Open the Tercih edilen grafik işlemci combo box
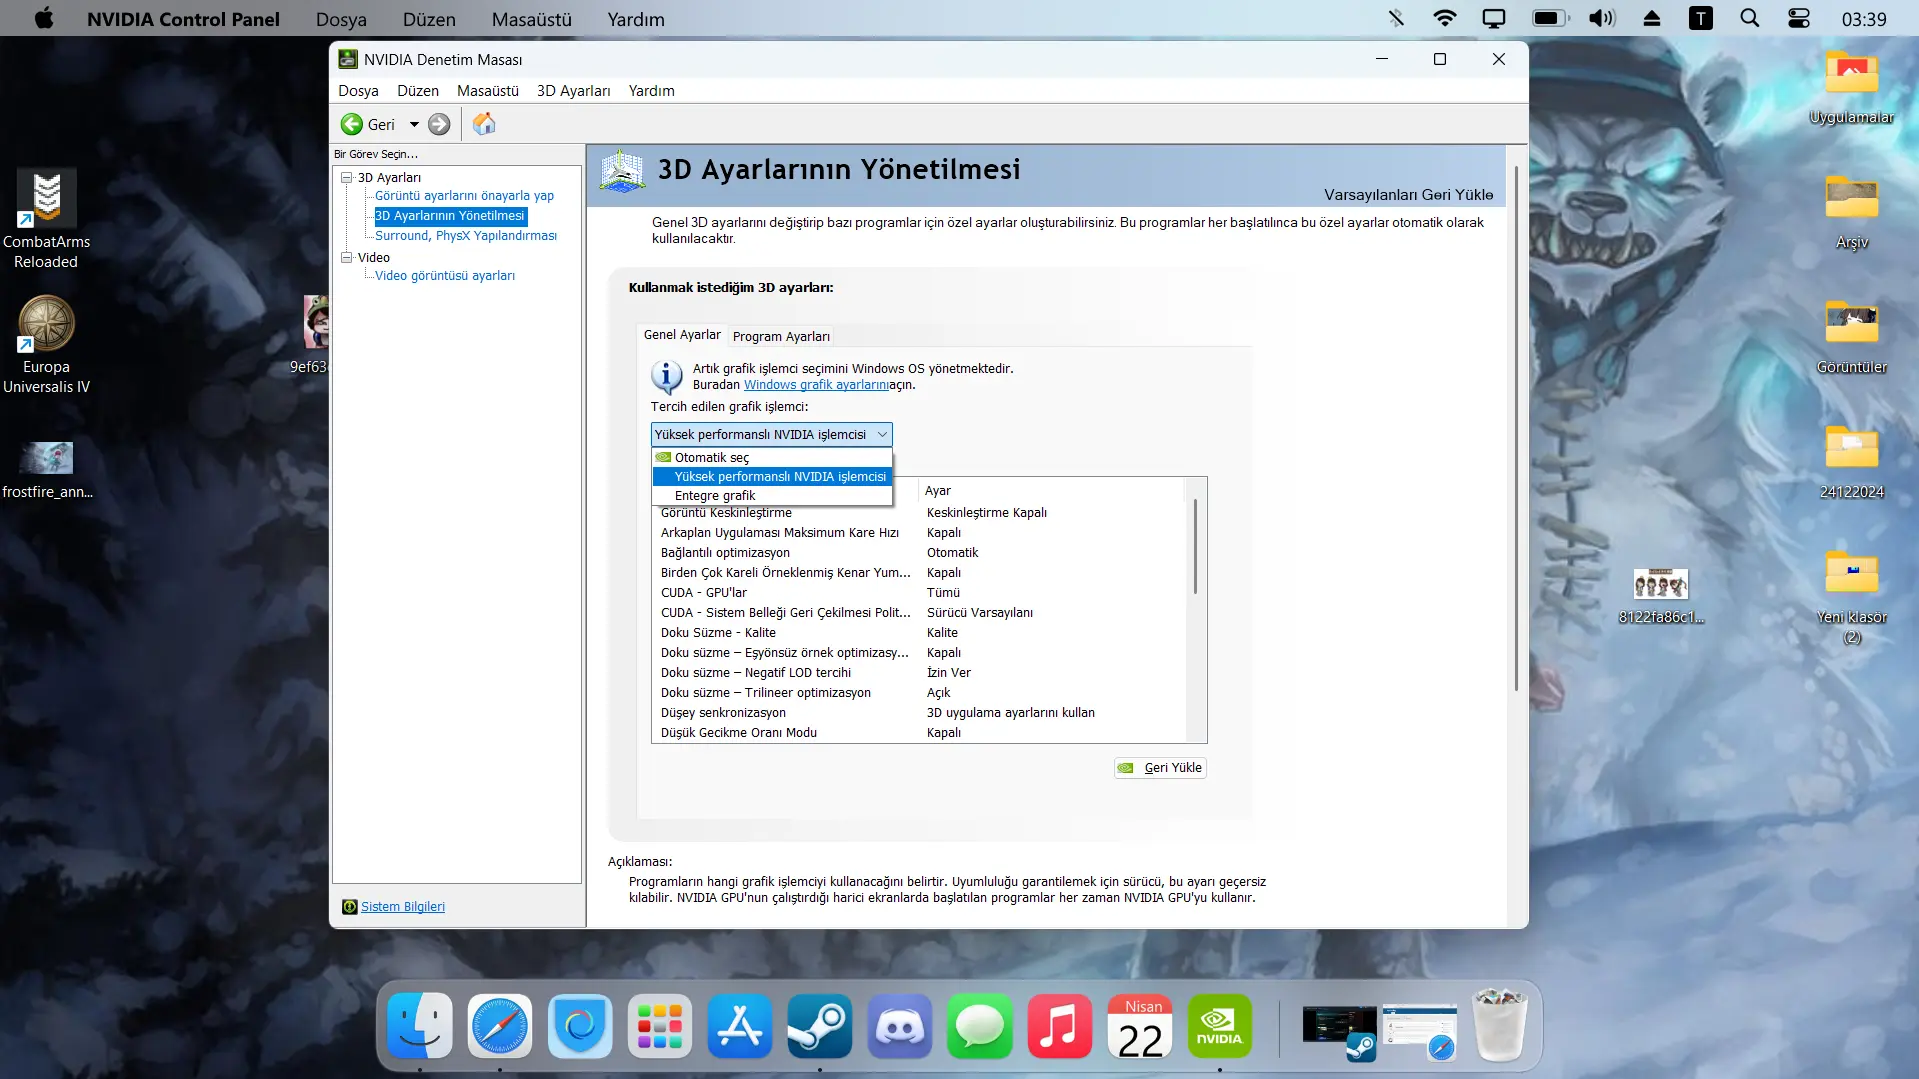Image resolution: width=1919 pixels, height=1079 pixels. click(771, 434)
